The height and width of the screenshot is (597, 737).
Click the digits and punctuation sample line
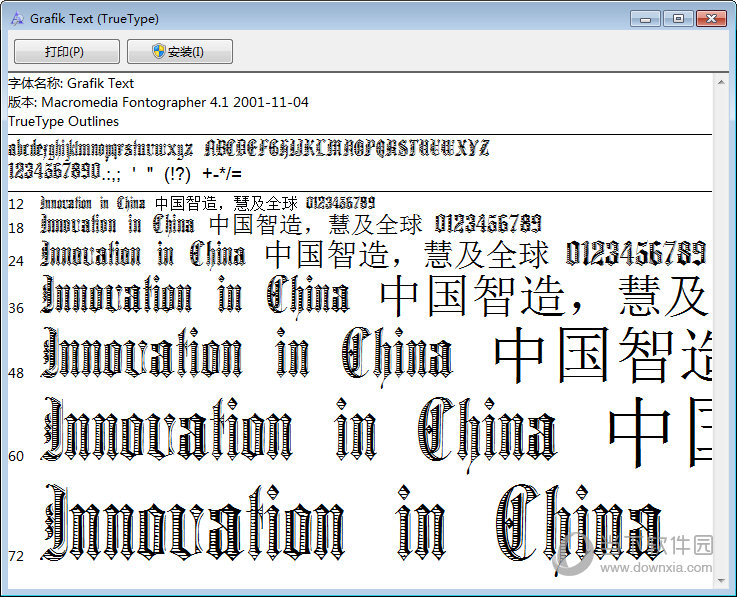(125, 172)
